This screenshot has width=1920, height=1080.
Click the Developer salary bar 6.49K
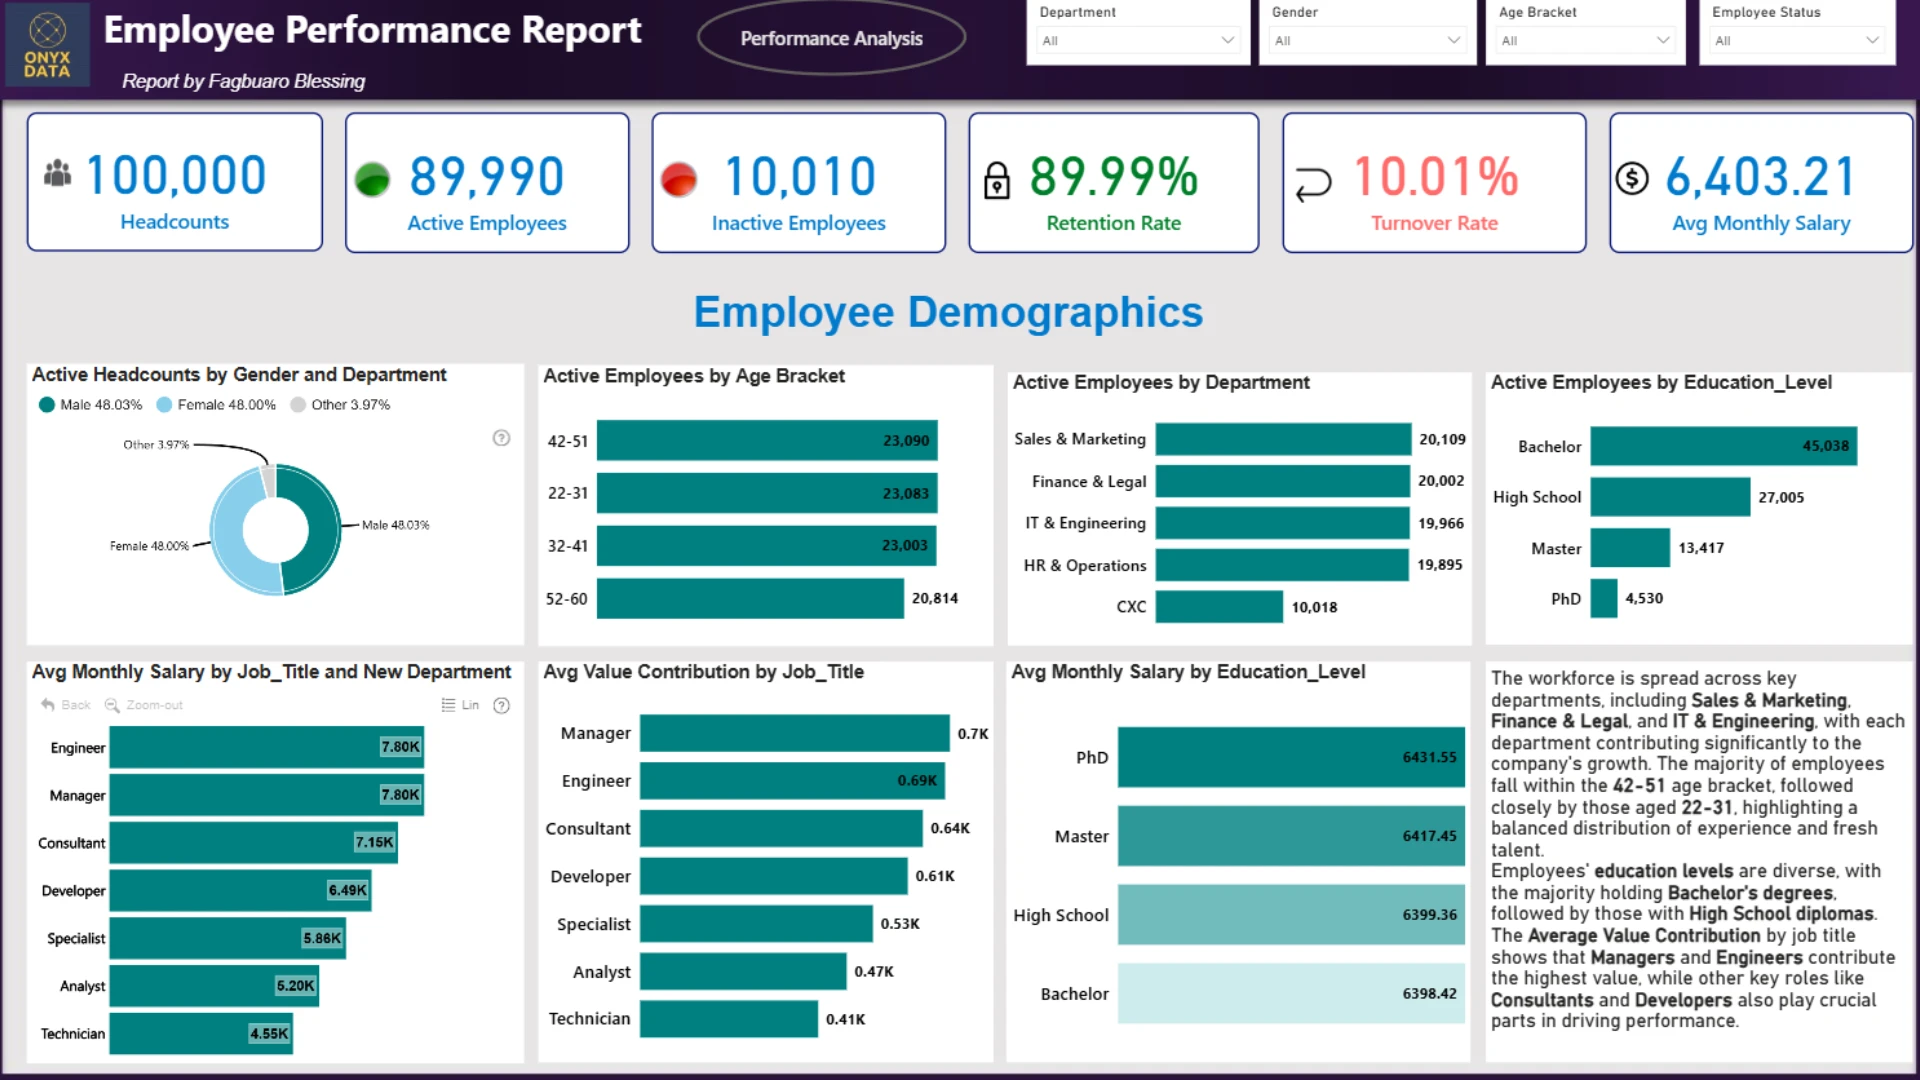point(240,890)
